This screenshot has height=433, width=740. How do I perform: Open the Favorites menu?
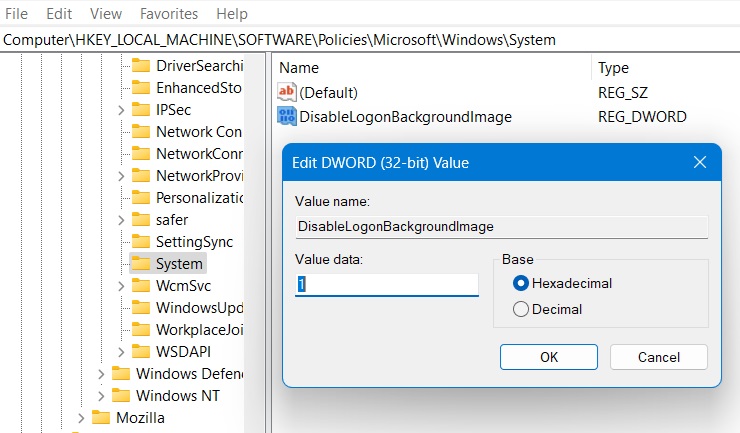tap(169, 14)
